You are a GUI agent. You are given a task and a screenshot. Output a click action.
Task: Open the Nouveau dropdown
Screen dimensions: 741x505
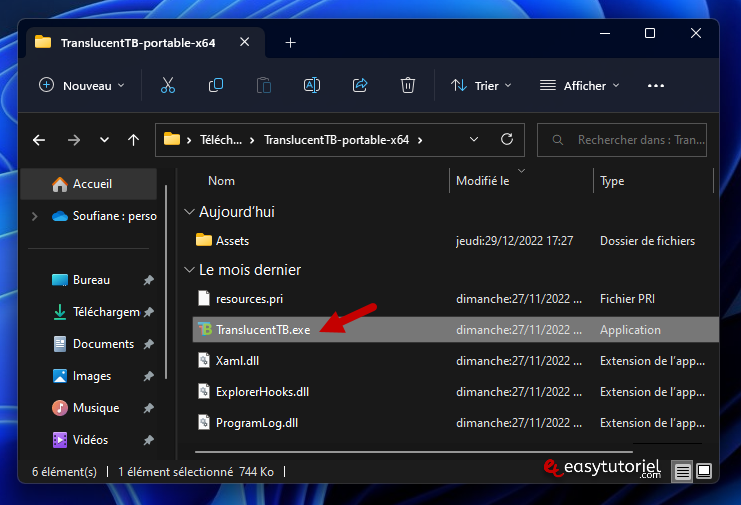82,86
